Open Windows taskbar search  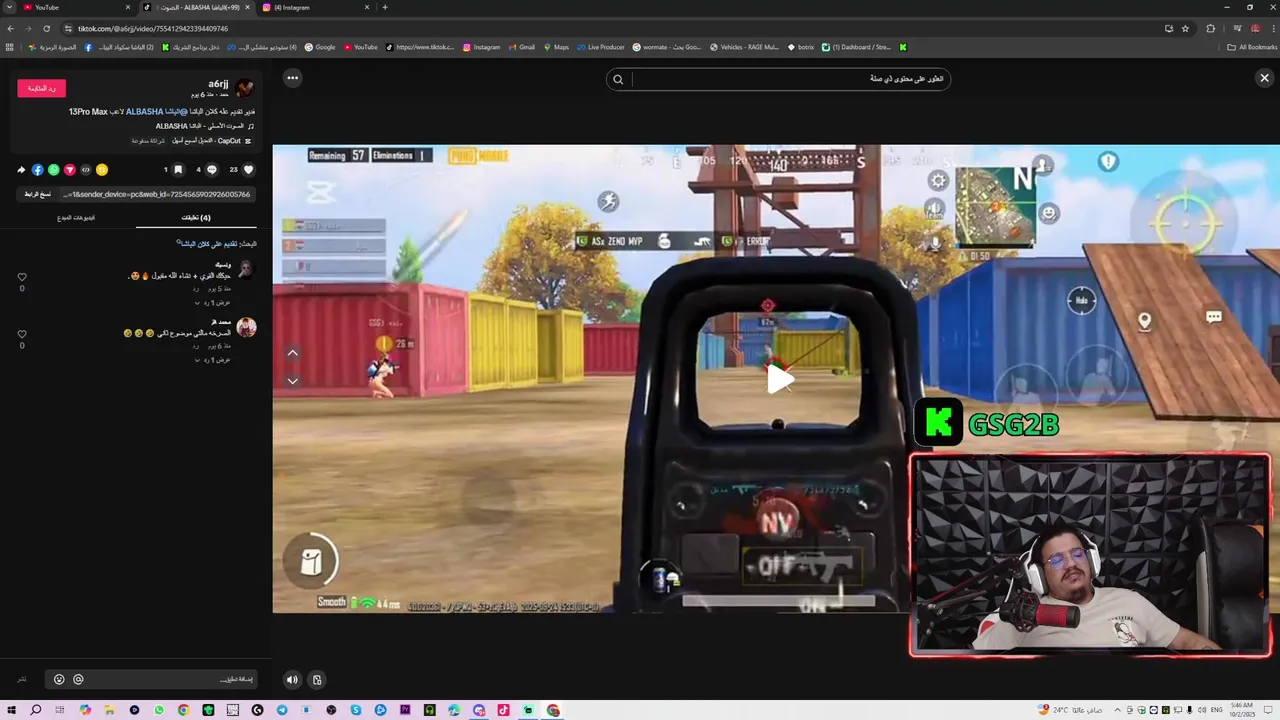(36, 710)
